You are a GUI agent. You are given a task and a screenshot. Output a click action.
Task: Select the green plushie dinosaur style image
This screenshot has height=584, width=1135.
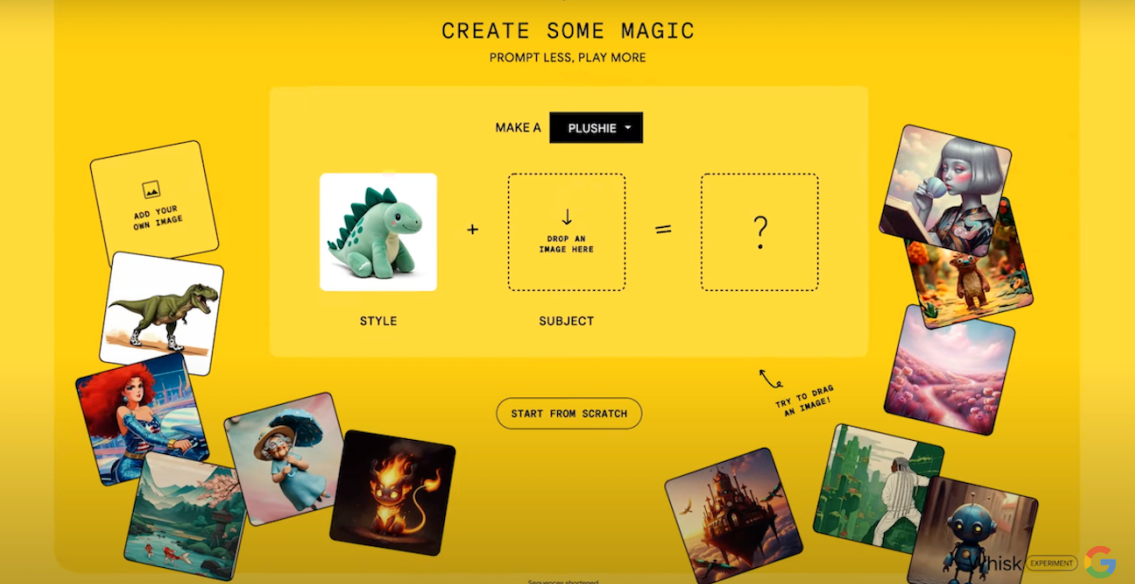379,232
